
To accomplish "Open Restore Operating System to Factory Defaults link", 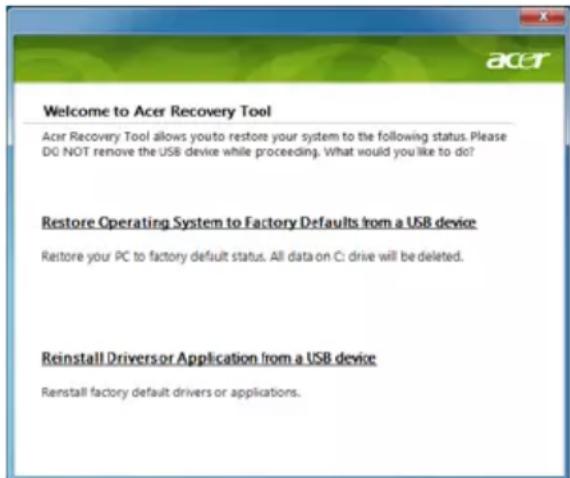I will [259, 222].
